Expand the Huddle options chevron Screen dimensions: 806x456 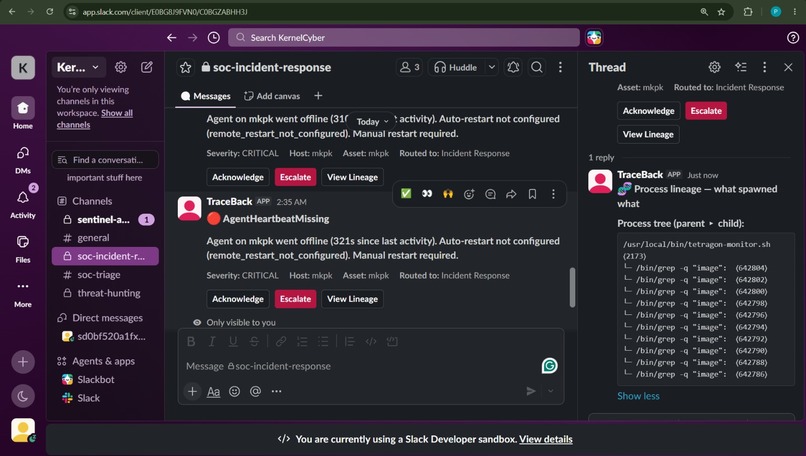click(x=491, y=67)
